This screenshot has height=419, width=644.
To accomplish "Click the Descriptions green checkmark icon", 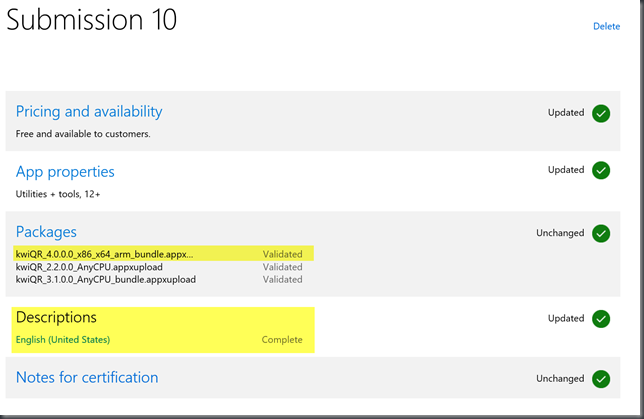I will [601, 319].
